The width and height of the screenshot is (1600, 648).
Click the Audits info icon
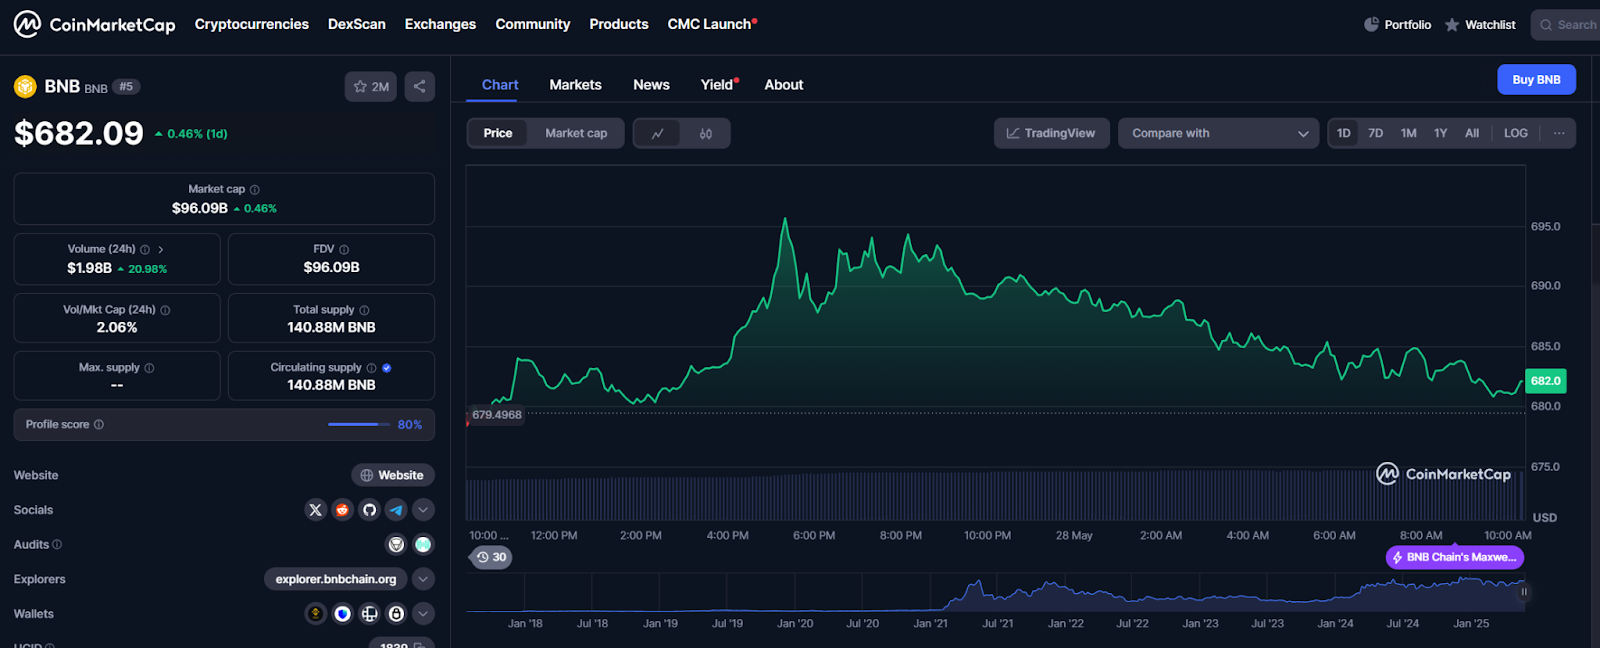click(x=57, y=544)
